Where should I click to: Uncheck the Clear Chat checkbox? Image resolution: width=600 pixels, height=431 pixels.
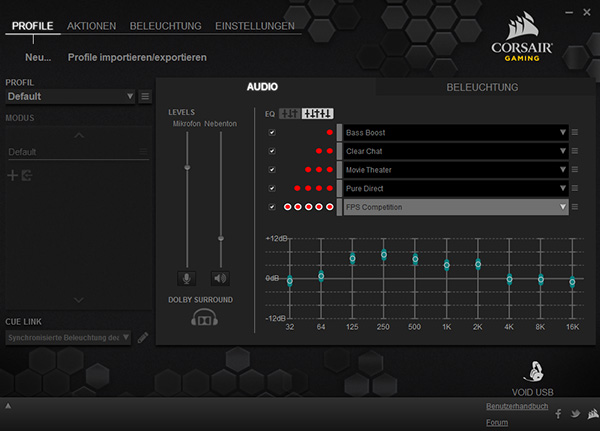tap(272, 151)
